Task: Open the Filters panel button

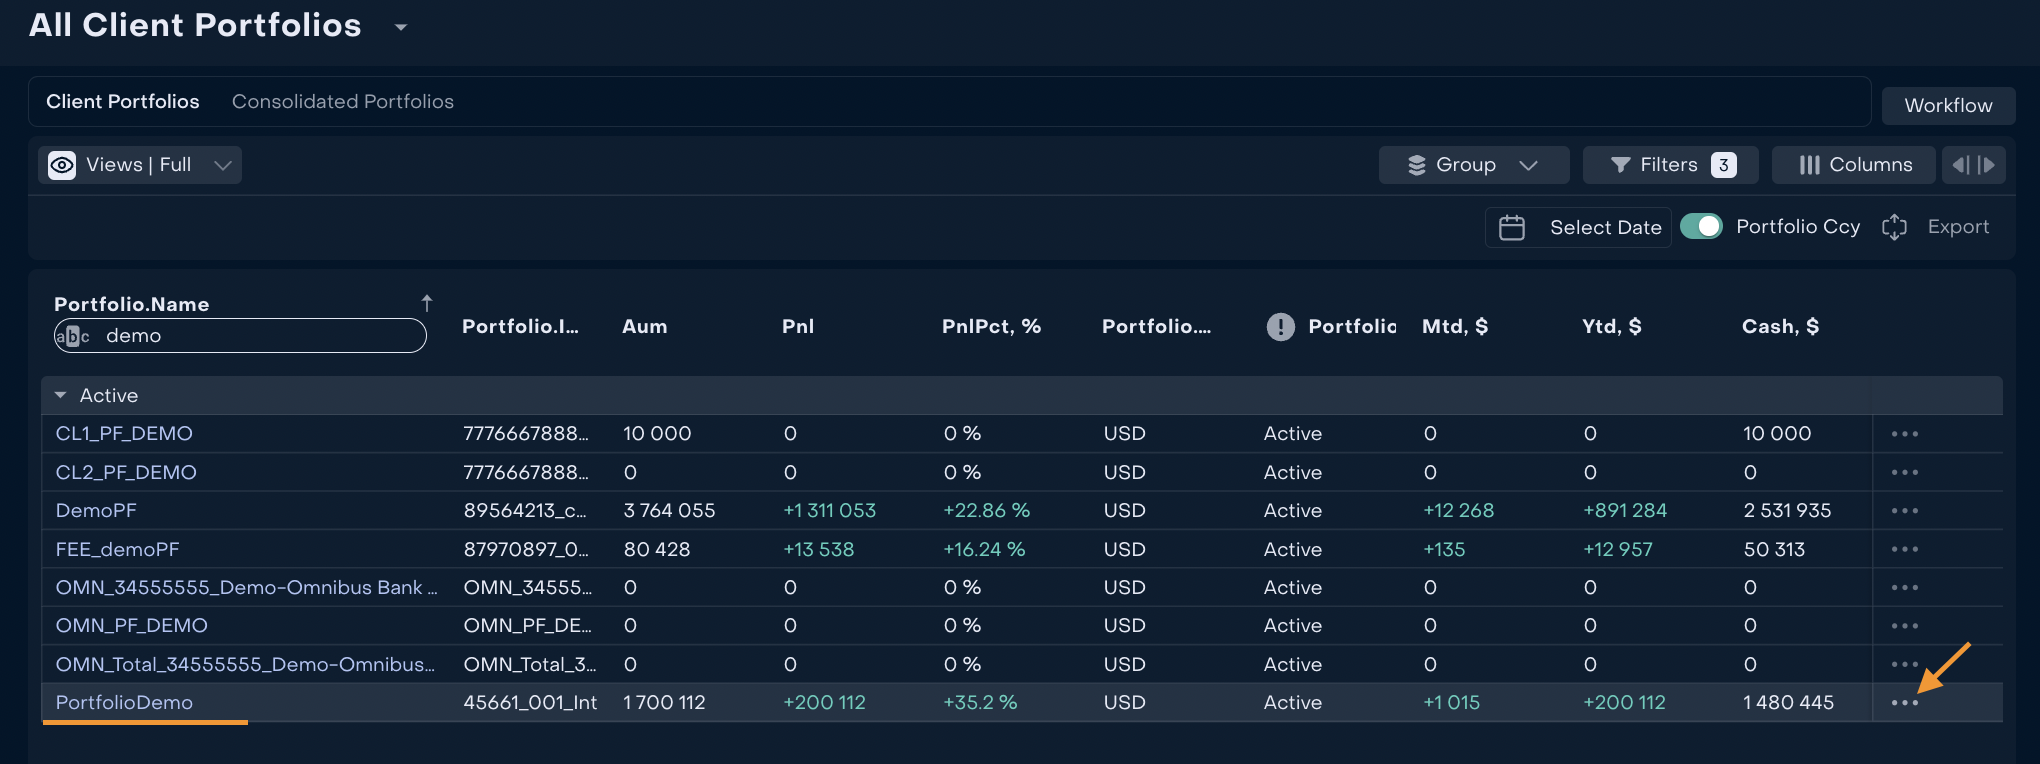Action: [x=1670, y=165]
